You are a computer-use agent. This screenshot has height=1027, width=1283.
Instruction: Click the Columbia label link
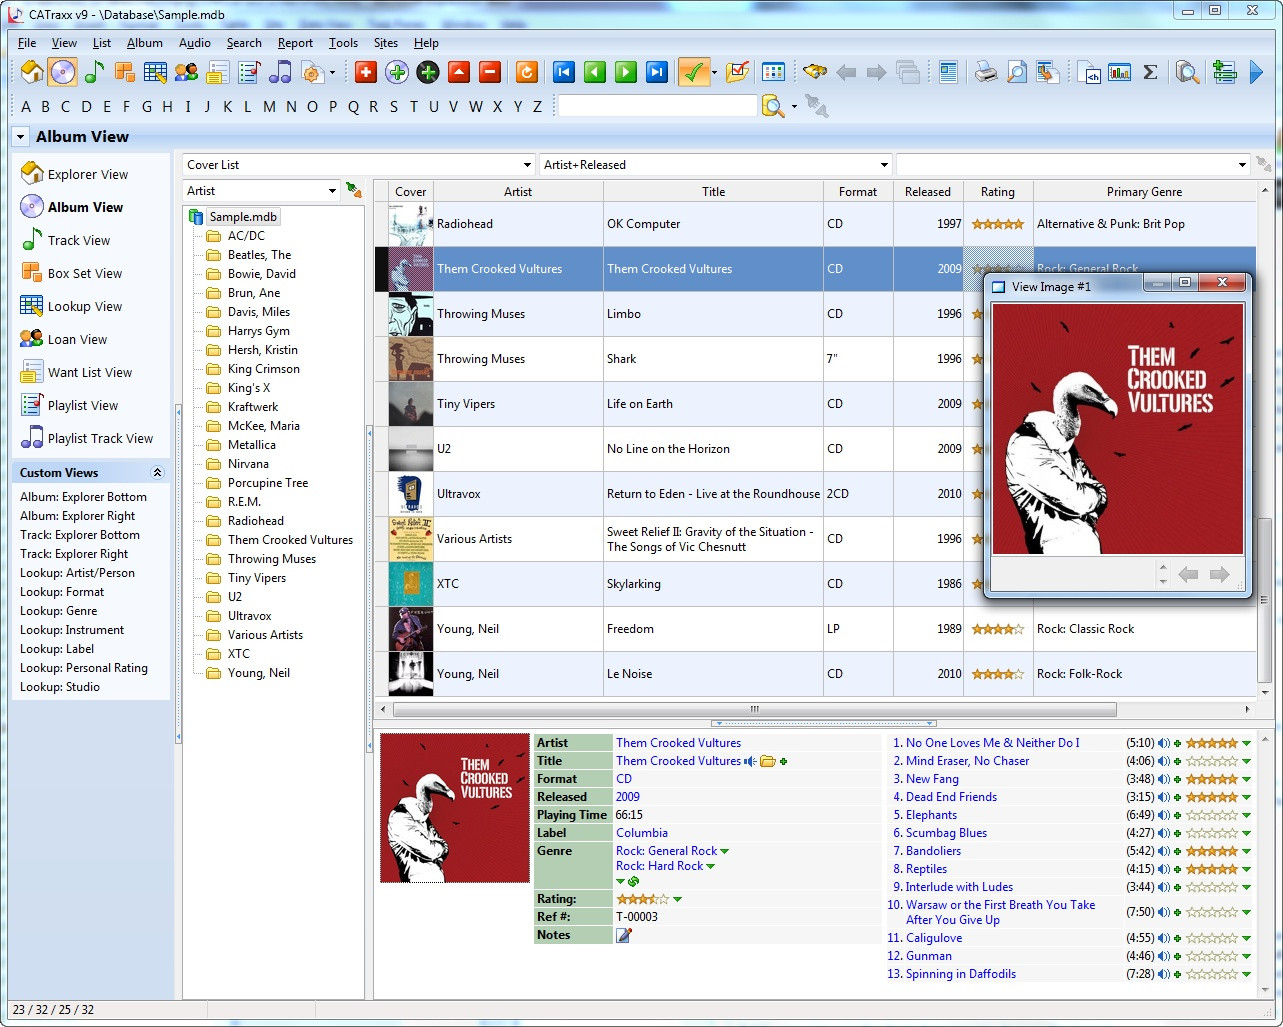(x=642, y=833)
